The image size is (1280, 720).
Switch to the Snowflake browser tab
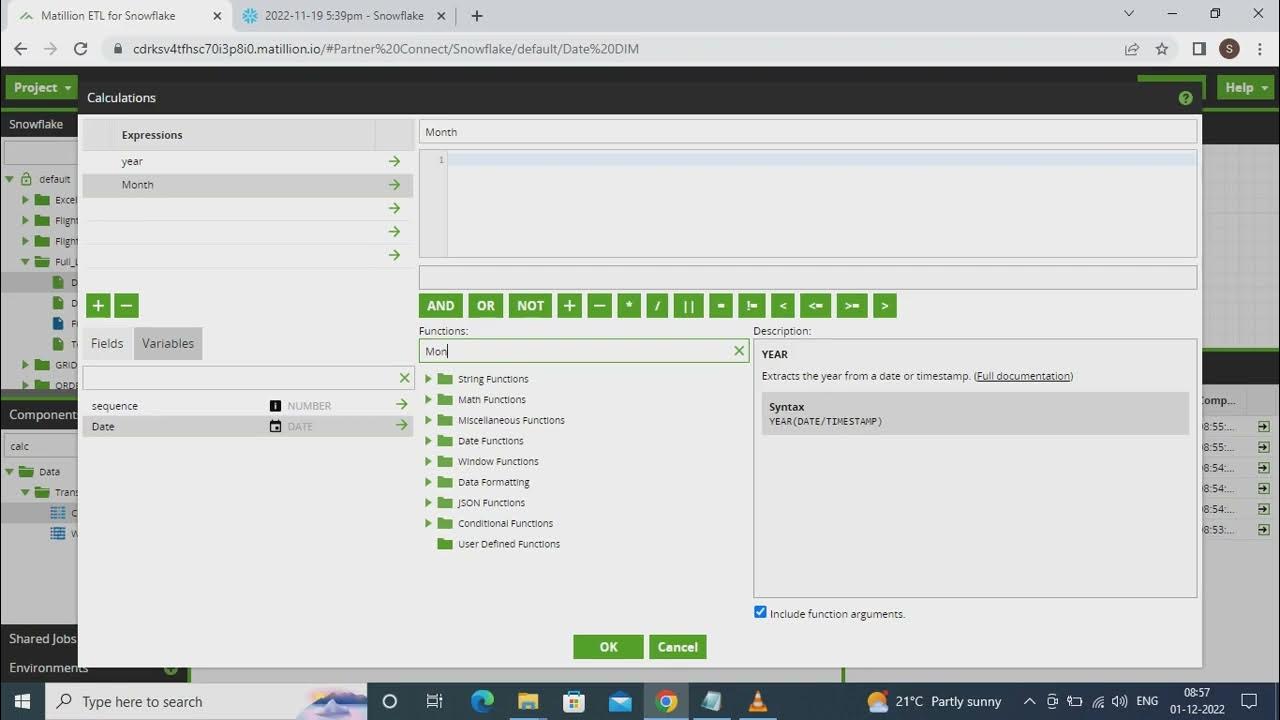[x=343, y=16]
